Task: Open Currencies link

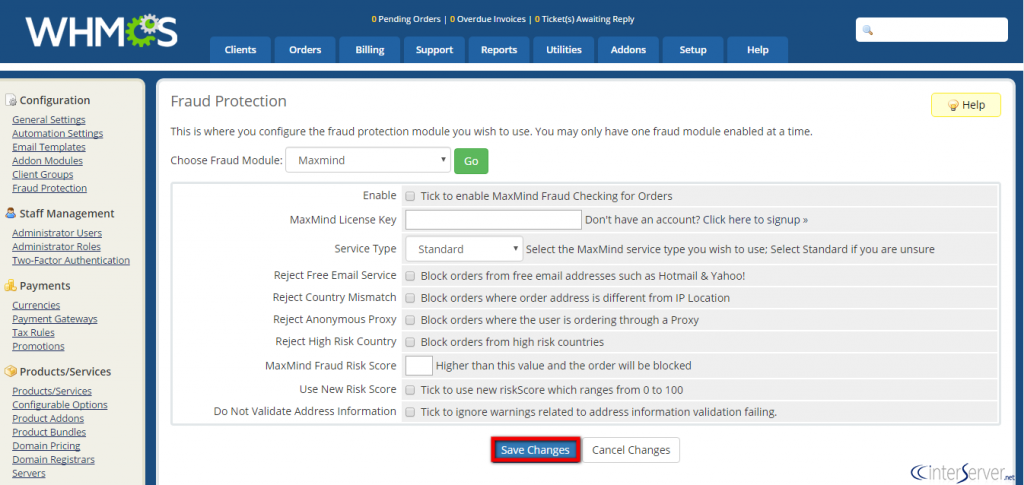Action: coord(36,305)
